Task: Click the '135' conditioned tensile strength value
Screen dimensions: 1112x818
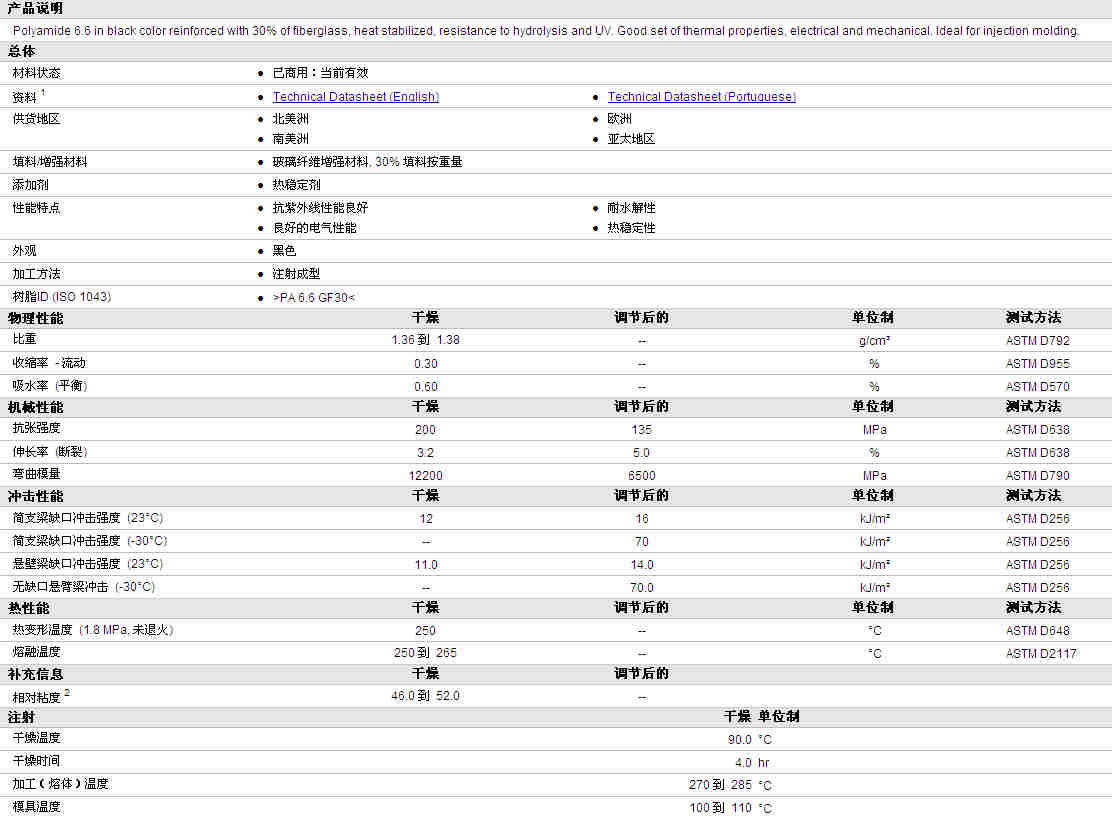Action: 641,429
